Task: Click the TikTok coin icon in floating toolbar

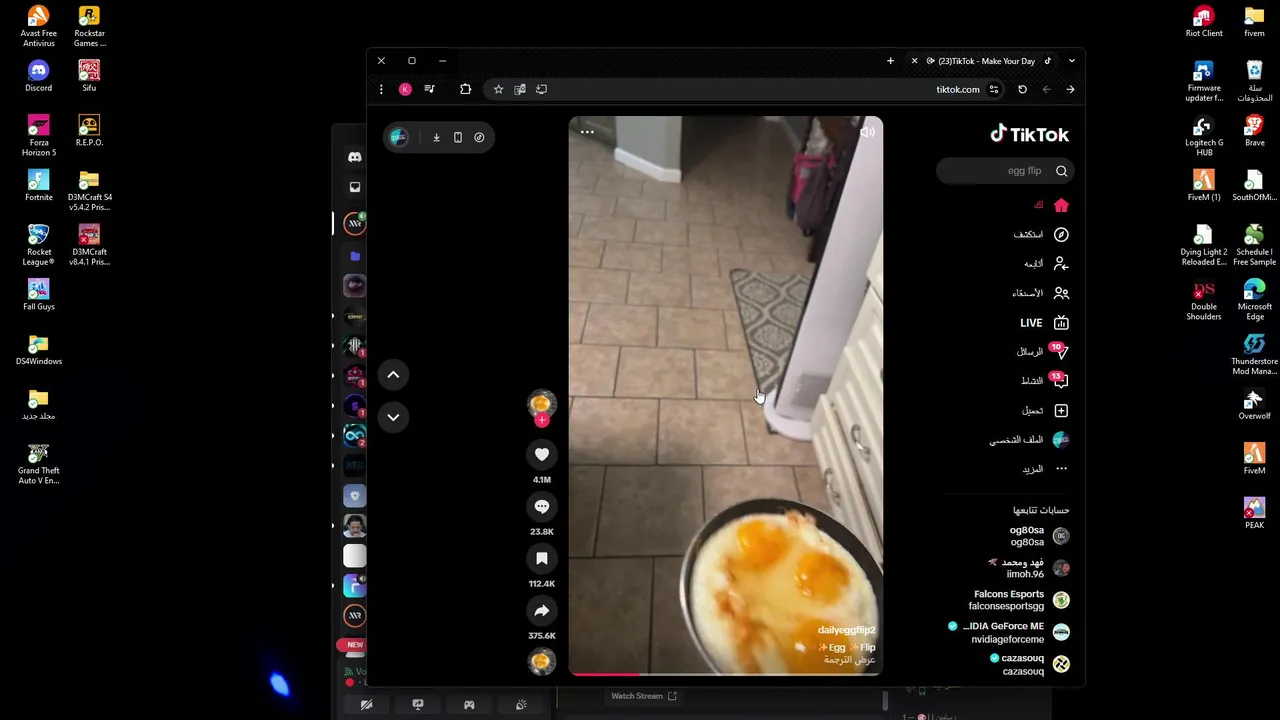Action: 479,137
